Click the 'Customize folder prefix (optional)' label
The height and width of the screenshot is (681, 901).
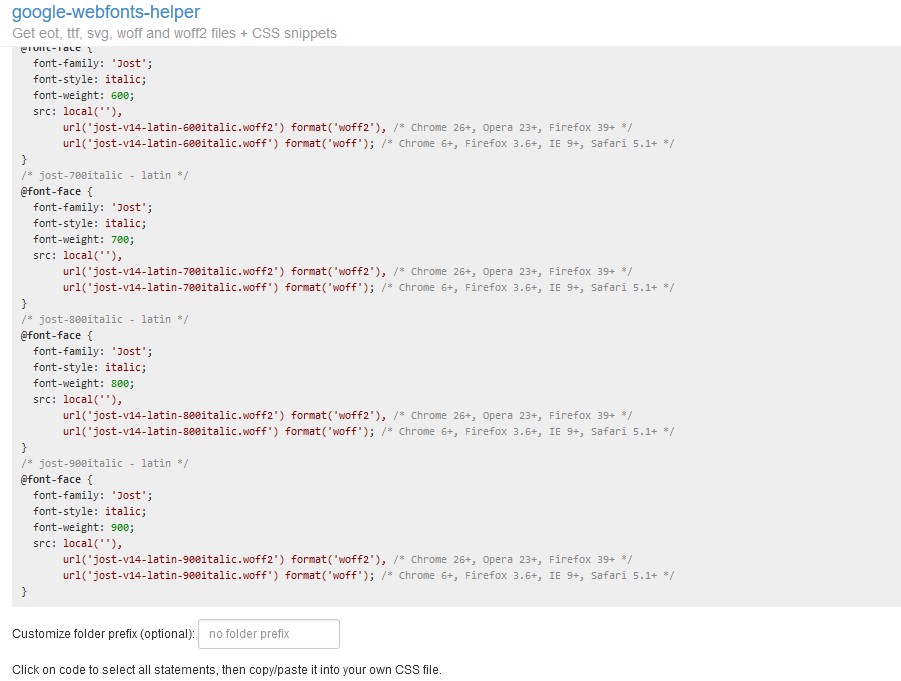pyautogui.click(x=103, y=634)
